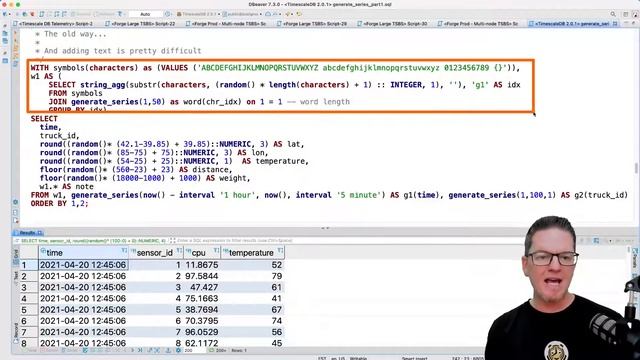This screenshot has height=360, width=640.
Task: Click the macOS green zoom window button
Action: point(18,4)
